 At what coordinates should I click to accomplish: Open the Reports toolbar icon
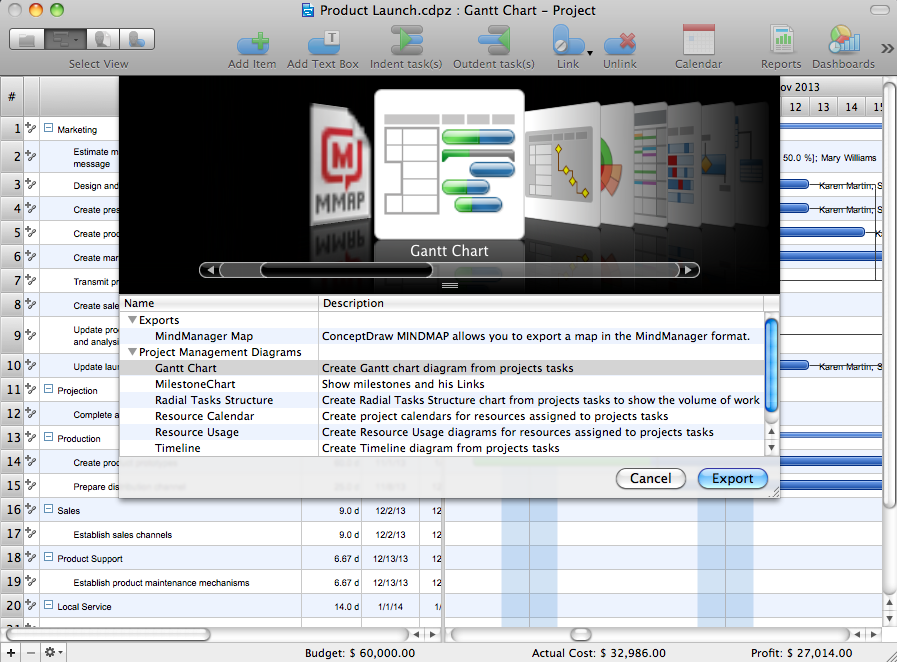(781, 40)
